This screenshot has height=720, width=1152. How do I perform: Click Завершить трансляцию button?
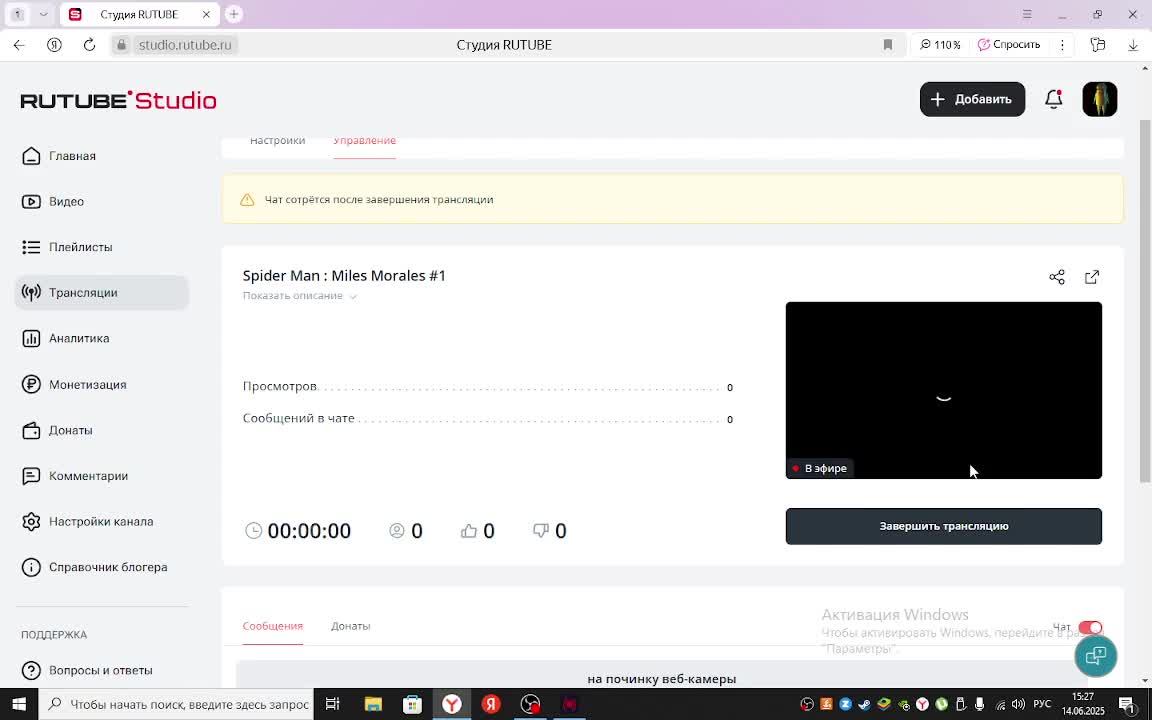943,526
